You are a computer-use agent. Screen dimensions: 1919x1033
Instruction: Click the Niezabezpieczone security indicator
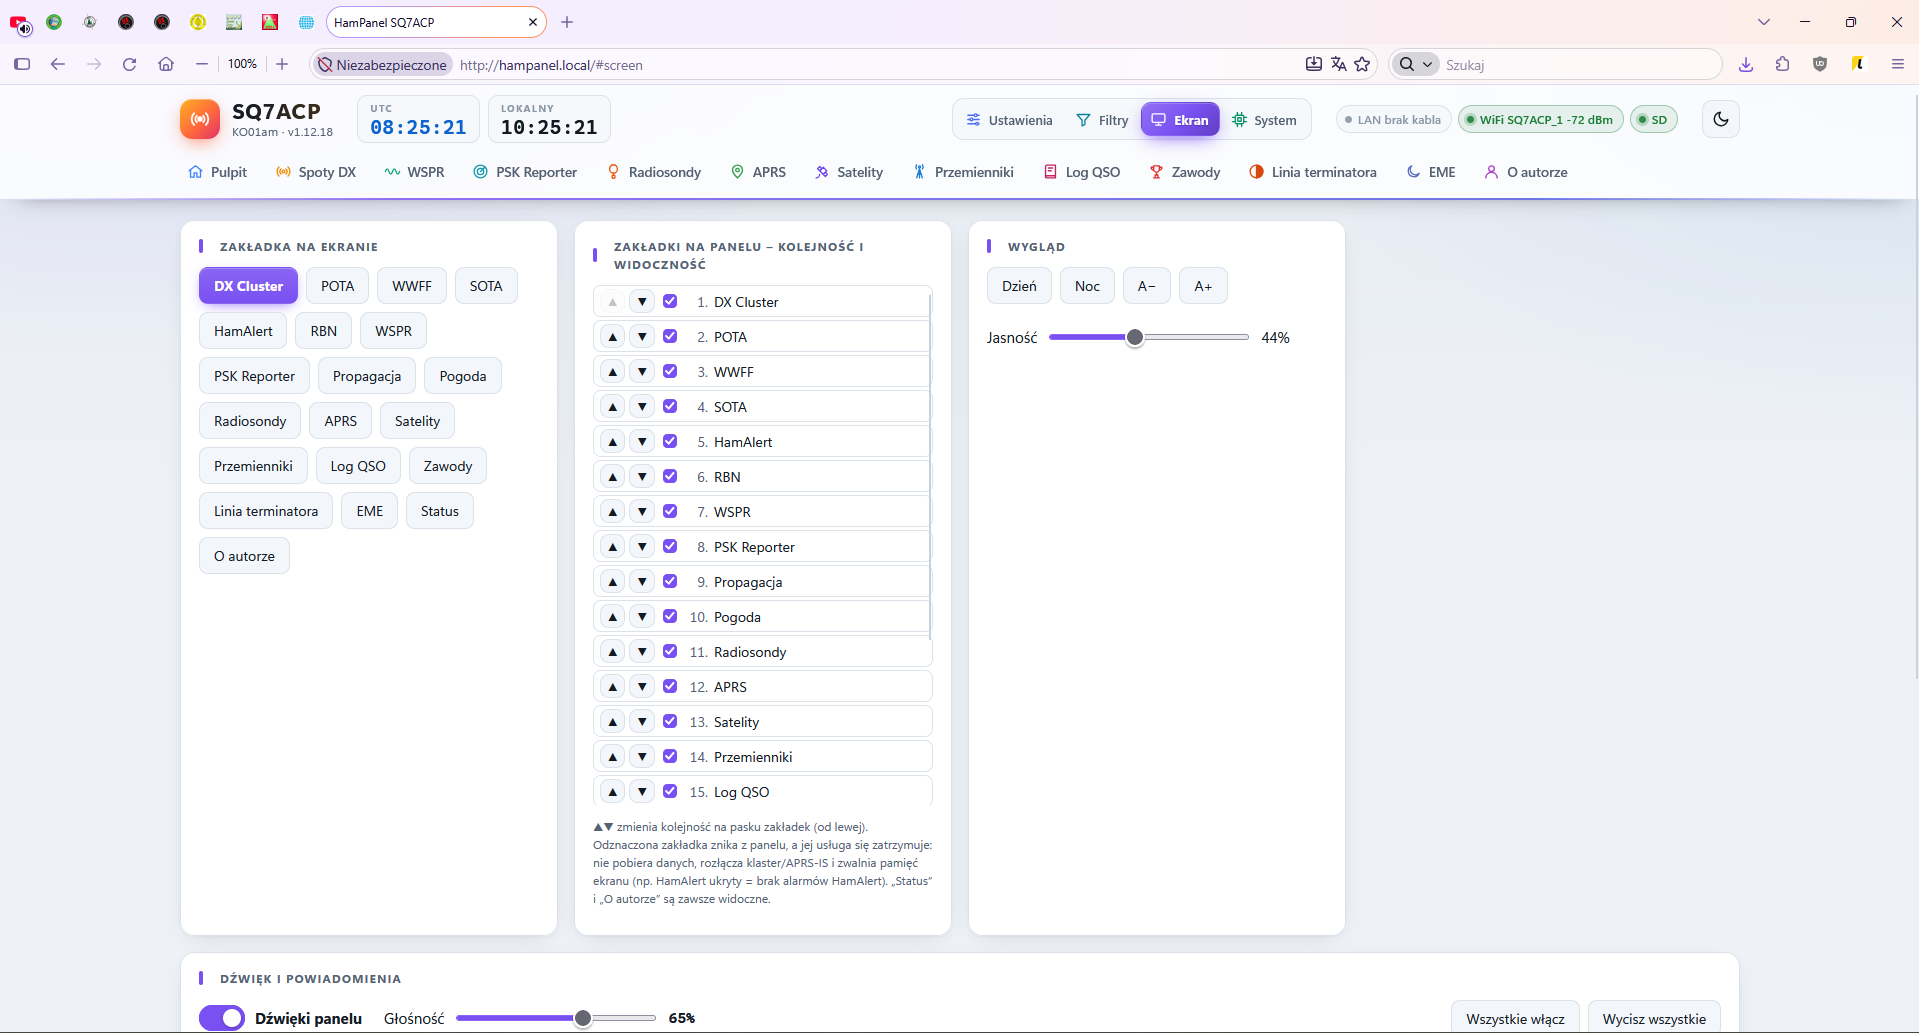coord(382,64)
